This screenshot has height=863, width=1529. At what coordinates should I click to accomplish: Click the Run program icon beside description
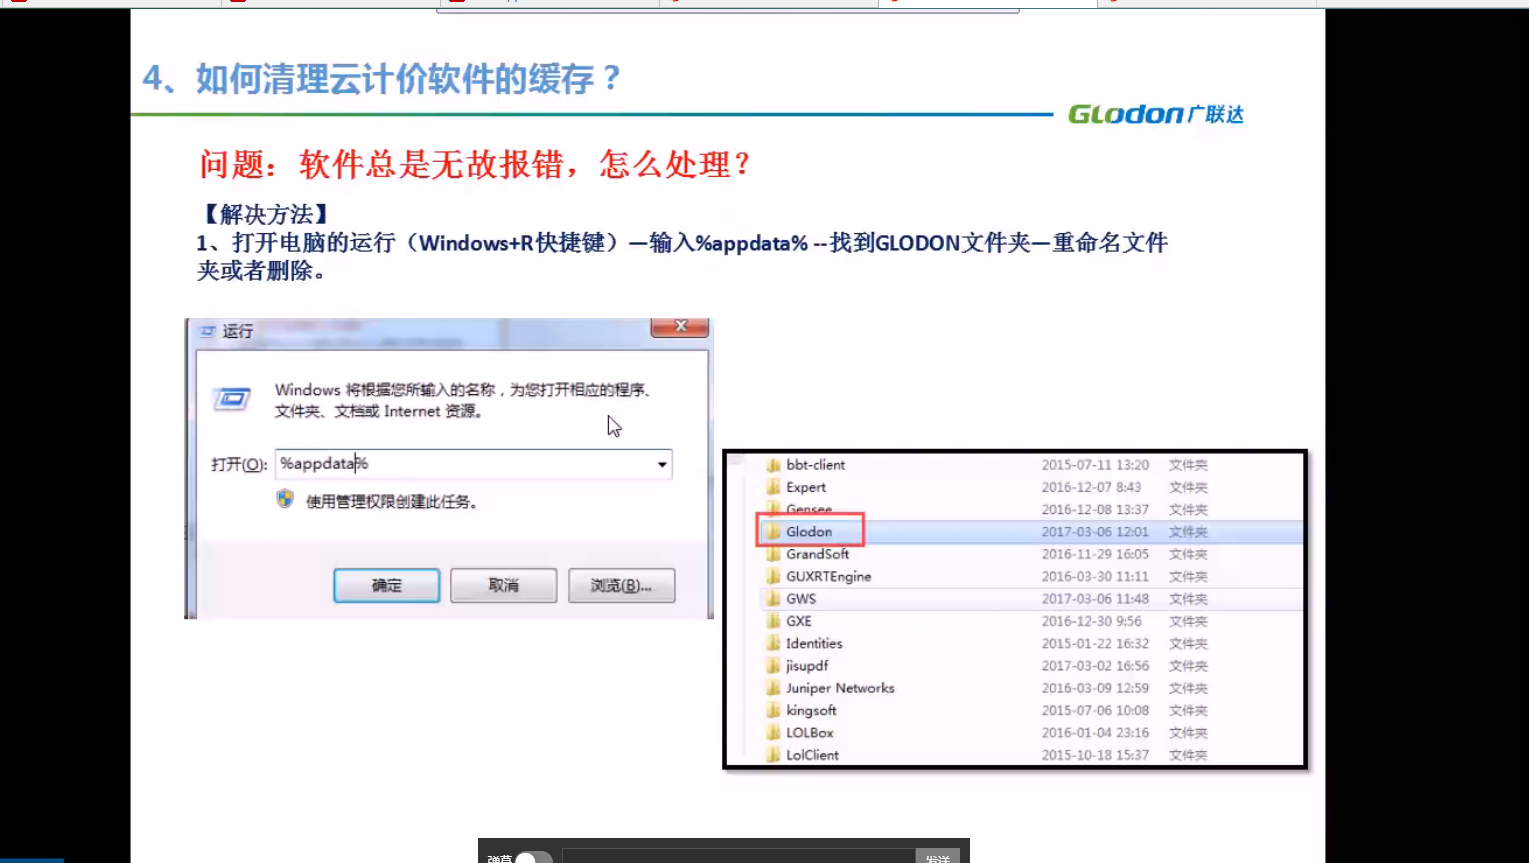pyautogui.click(x=232, y=400)
